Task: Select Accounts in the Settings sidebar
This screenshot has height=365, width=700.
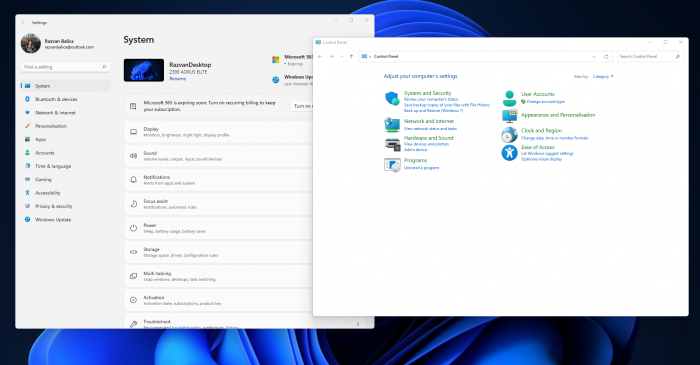Action: pos(65,153)
